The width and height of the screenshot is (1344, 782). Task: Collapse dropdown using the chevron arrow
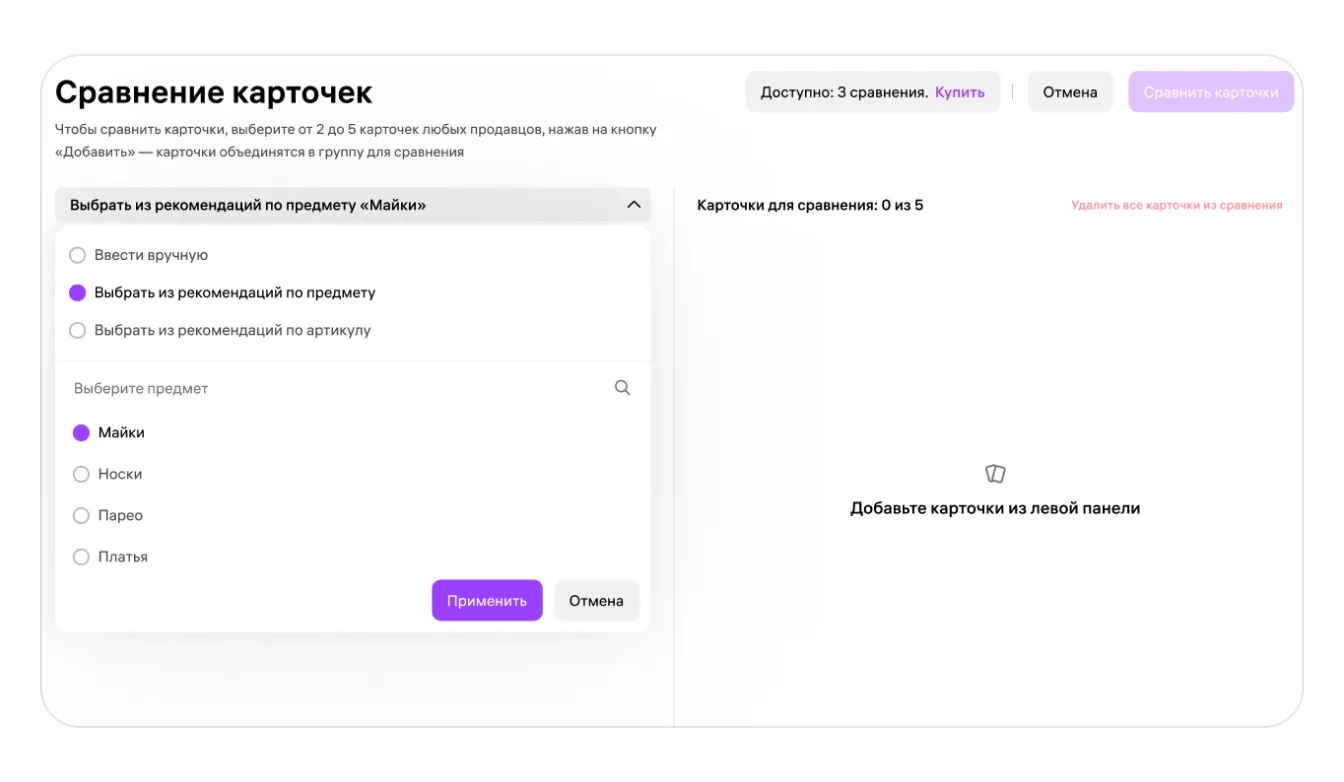[x=633, y=205]
